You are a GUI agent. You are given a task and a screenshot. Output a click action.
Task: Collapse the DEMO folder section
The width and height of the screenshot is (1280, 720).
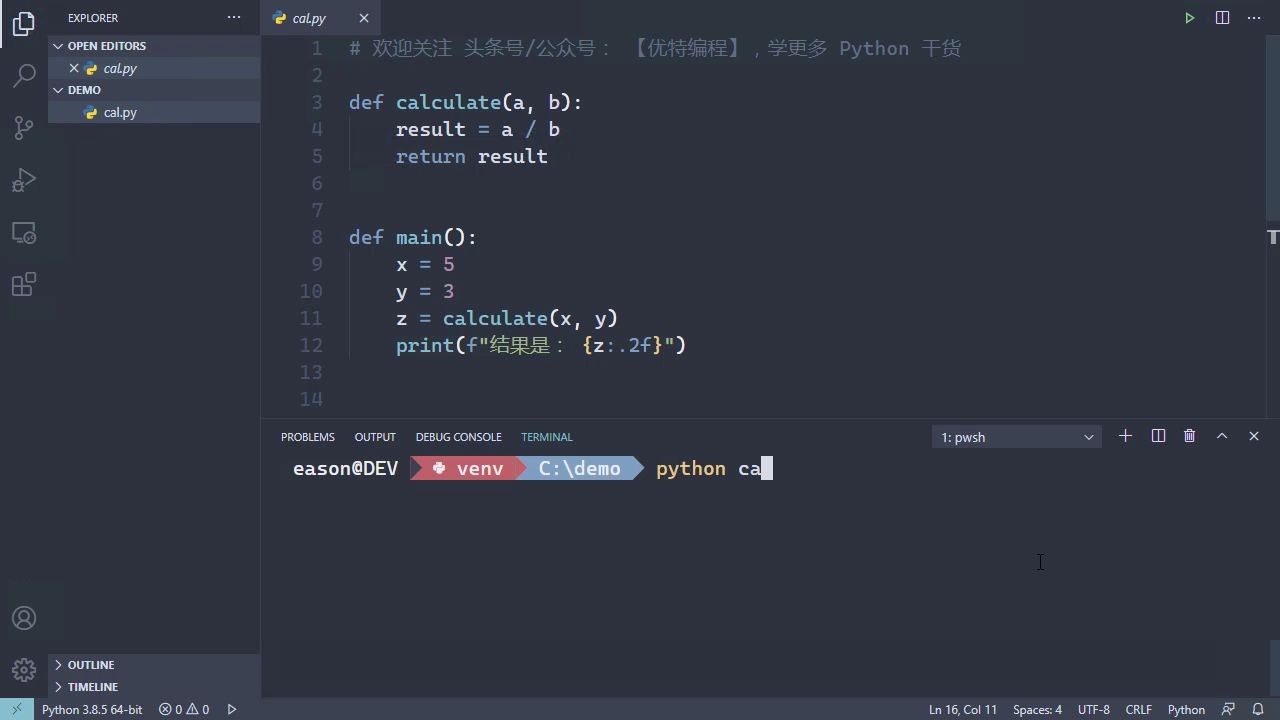pyautogui.click(x=154, y=90)
